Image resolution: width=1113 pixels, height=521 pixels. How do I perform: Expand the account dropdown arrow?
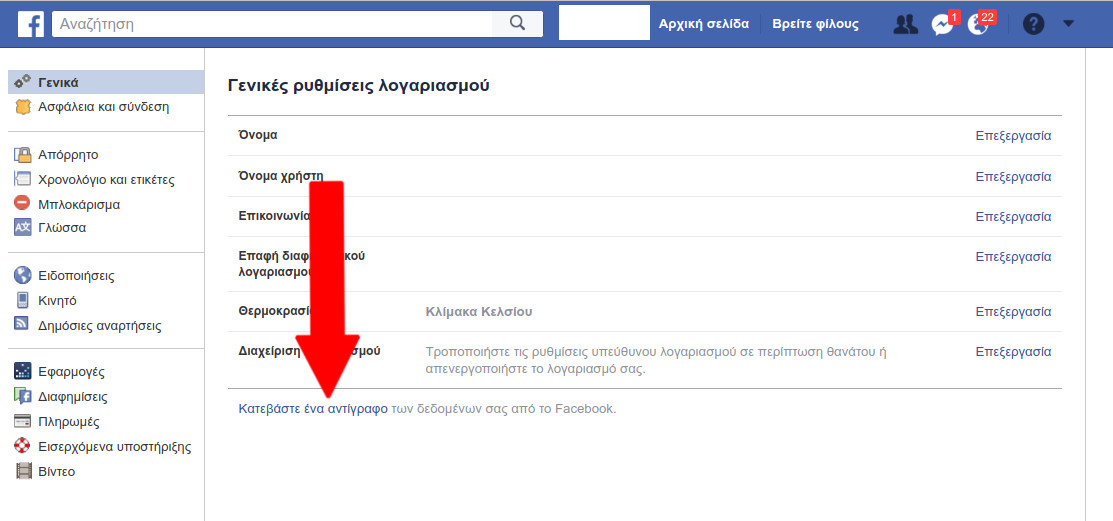coord(1068,24)
